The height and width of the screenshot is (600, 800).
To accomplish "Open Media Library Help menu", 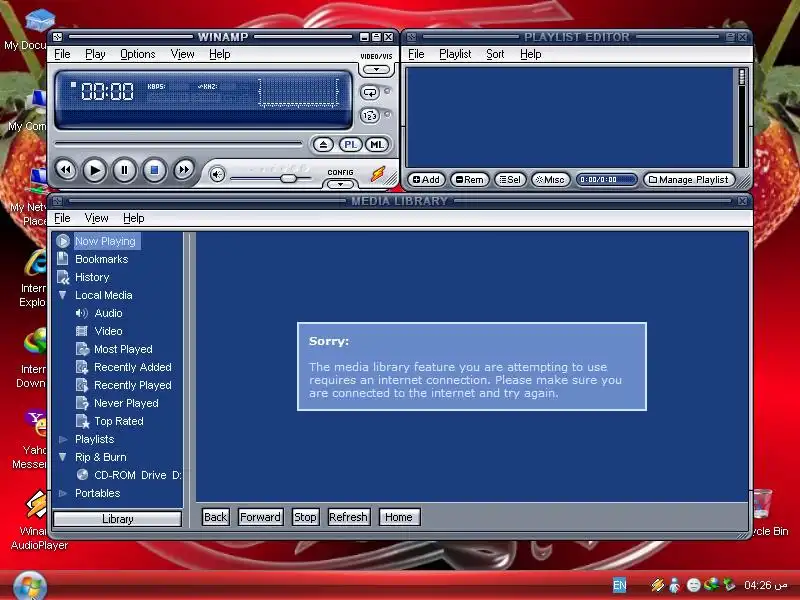I will [x=134, y=218].
